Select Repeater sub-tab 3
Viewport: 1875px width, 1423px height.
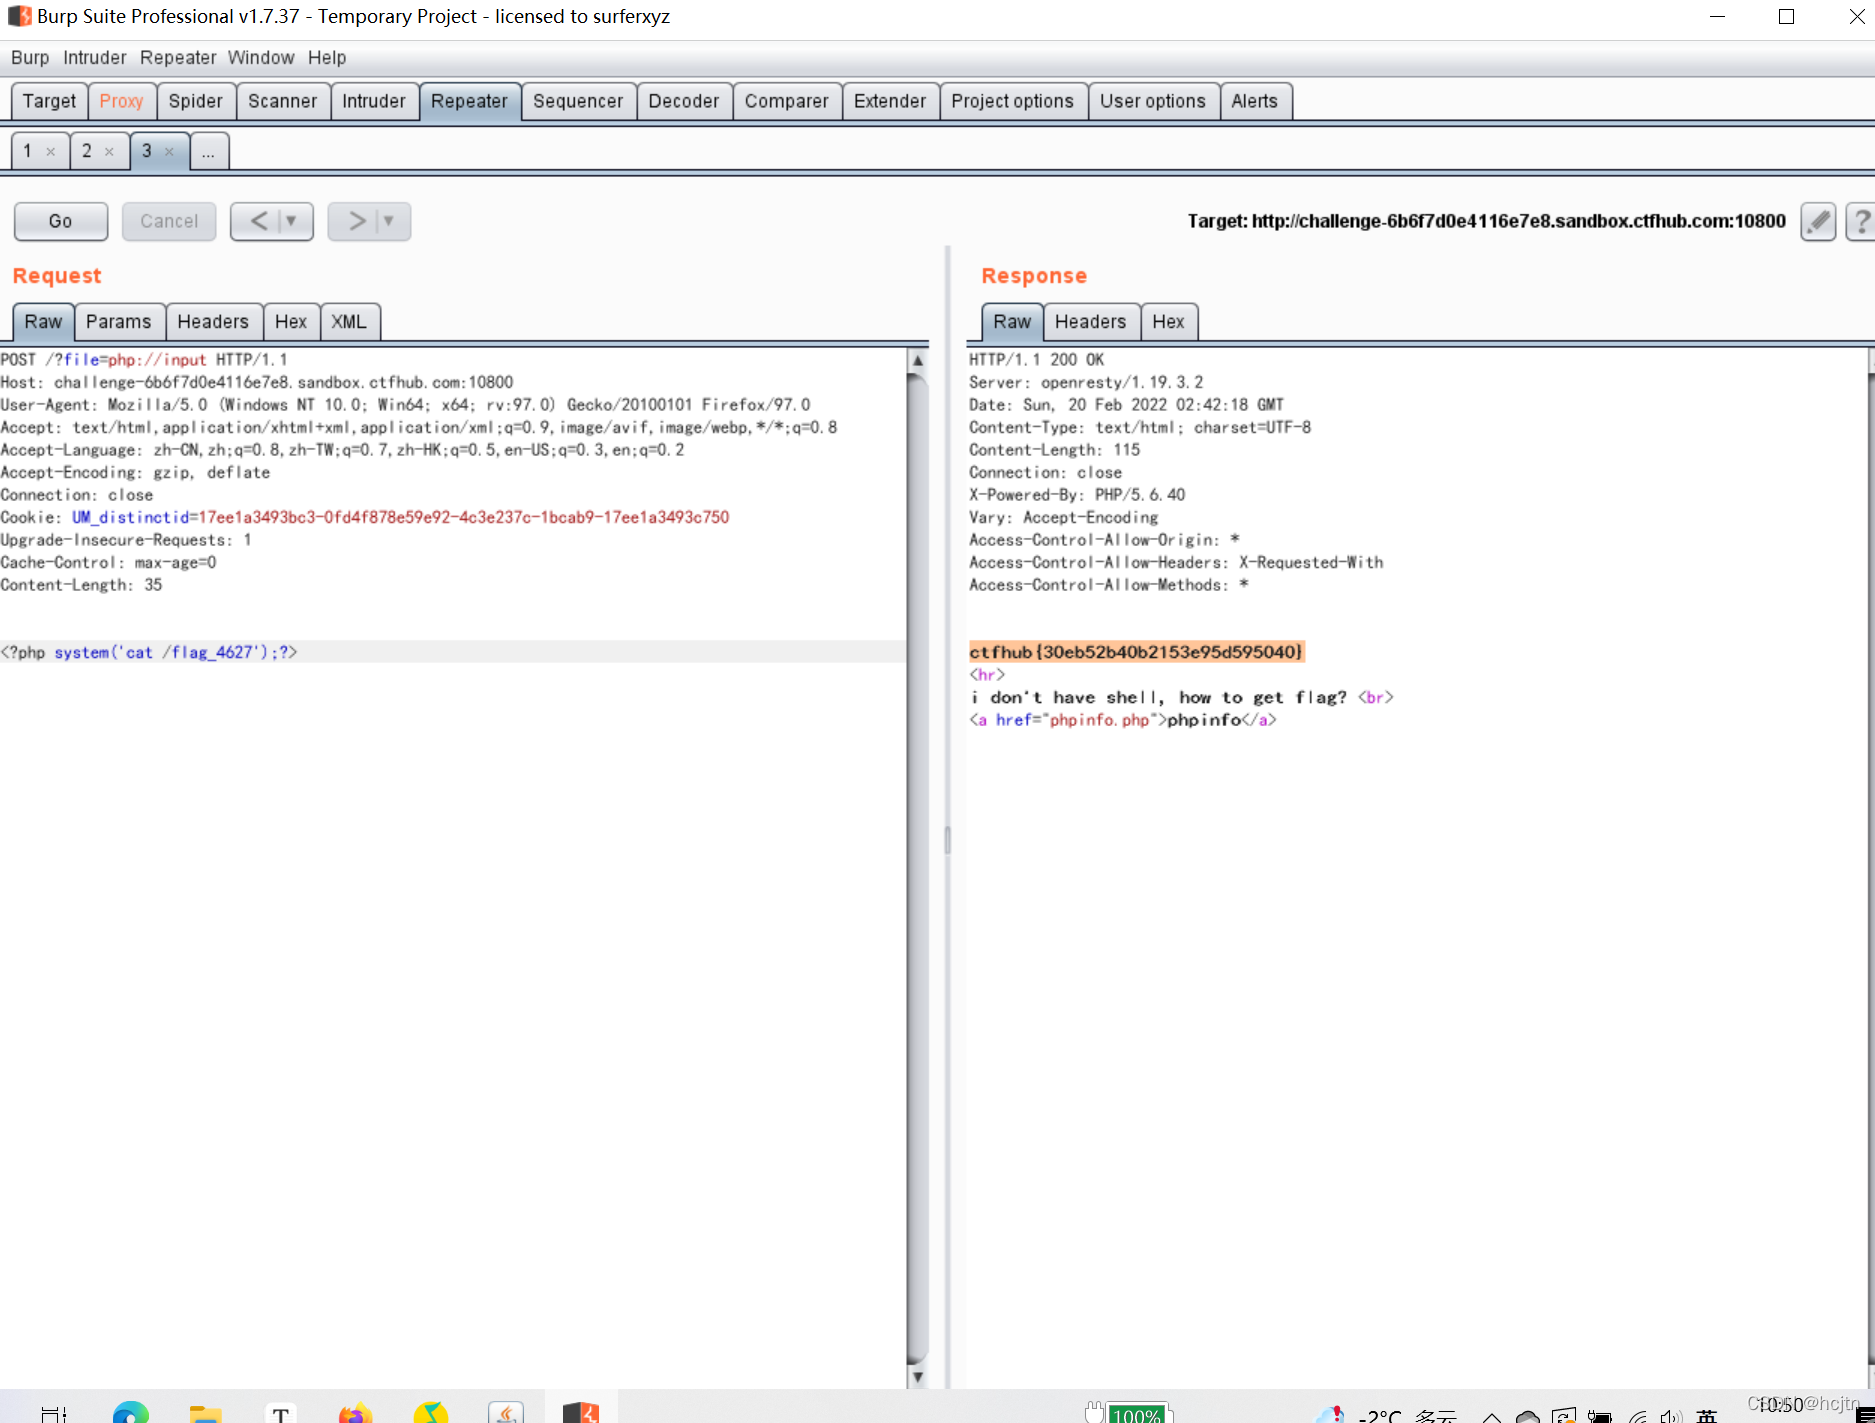click(x=146, y=151)
